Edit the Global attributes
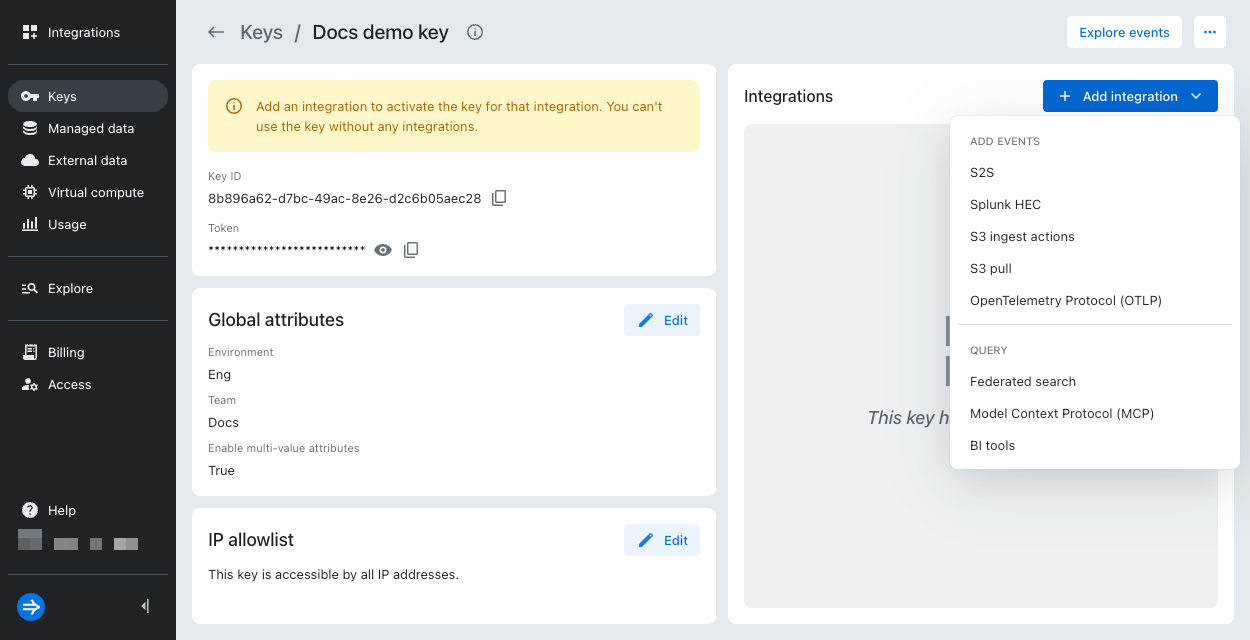 (x=662, y=320)
